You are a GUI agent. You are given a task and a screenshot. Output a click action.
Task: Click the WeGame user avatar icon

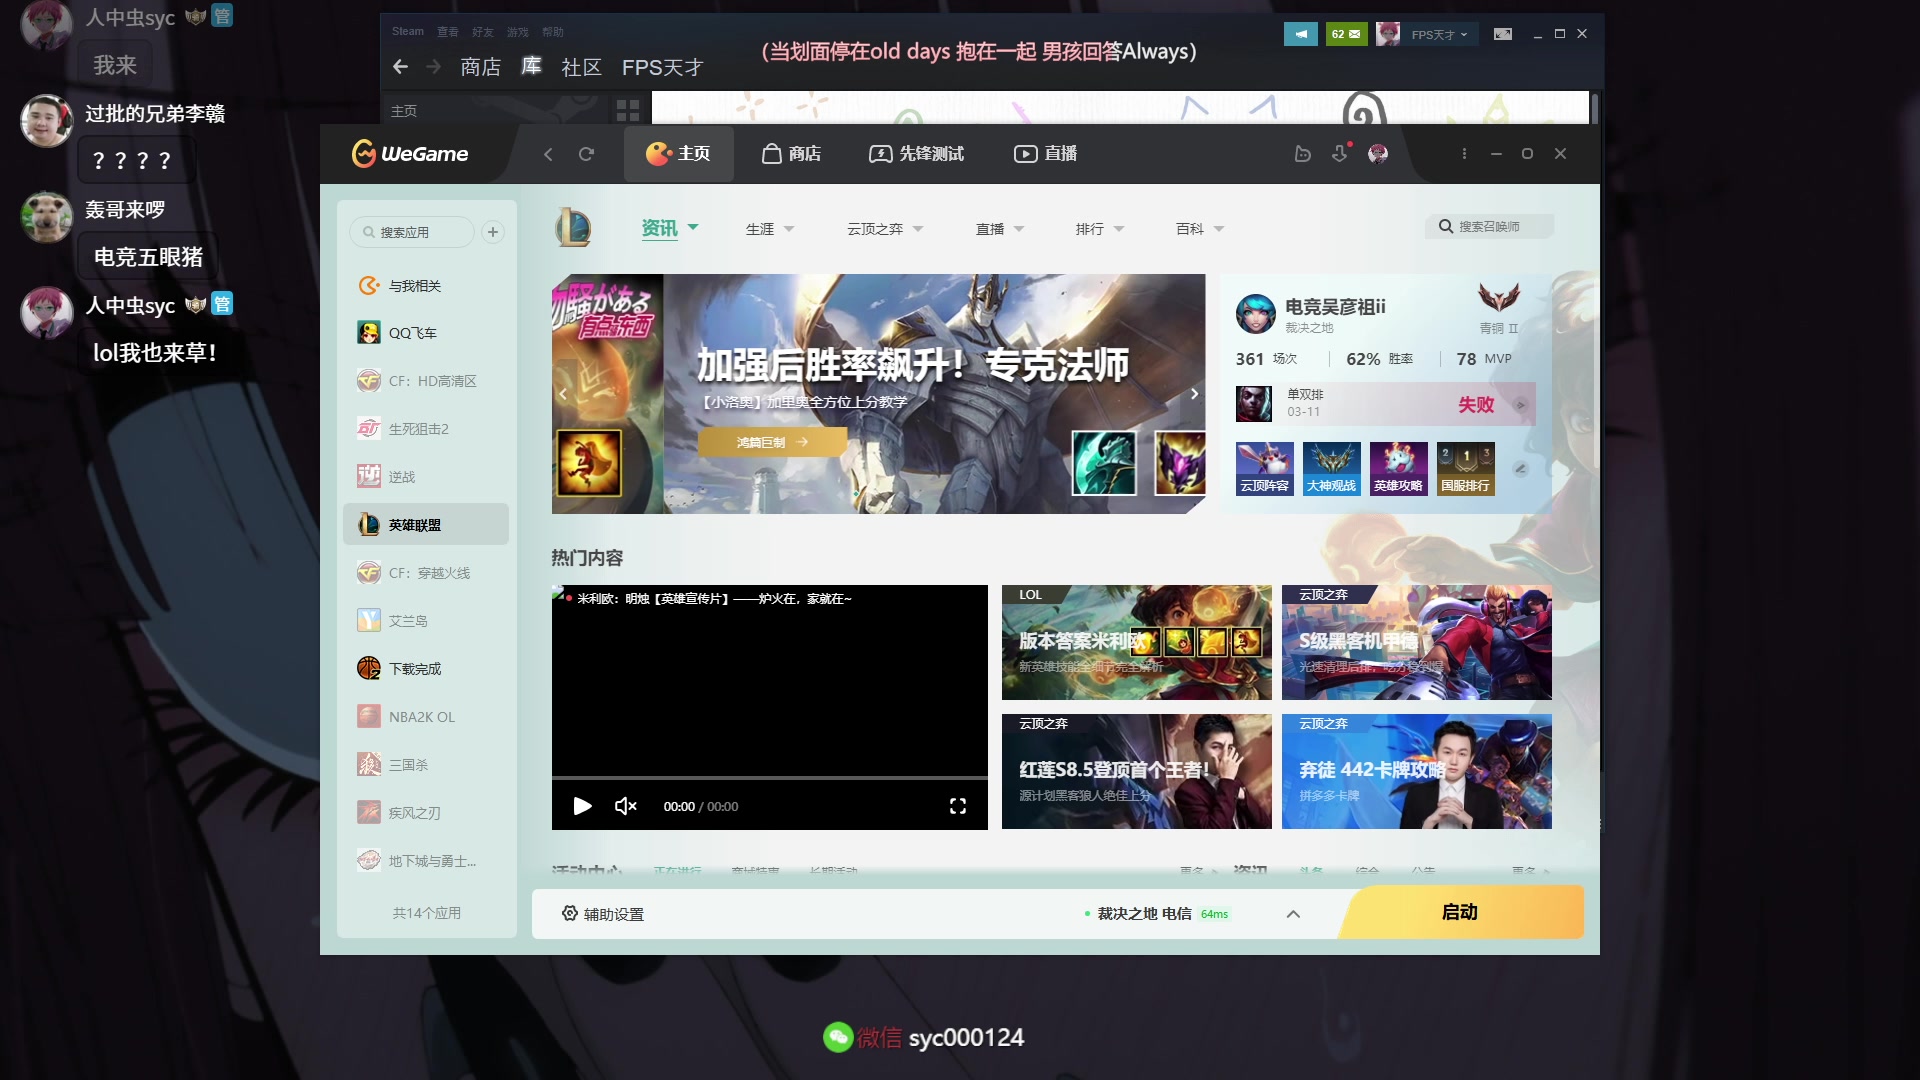[1378, 154]
